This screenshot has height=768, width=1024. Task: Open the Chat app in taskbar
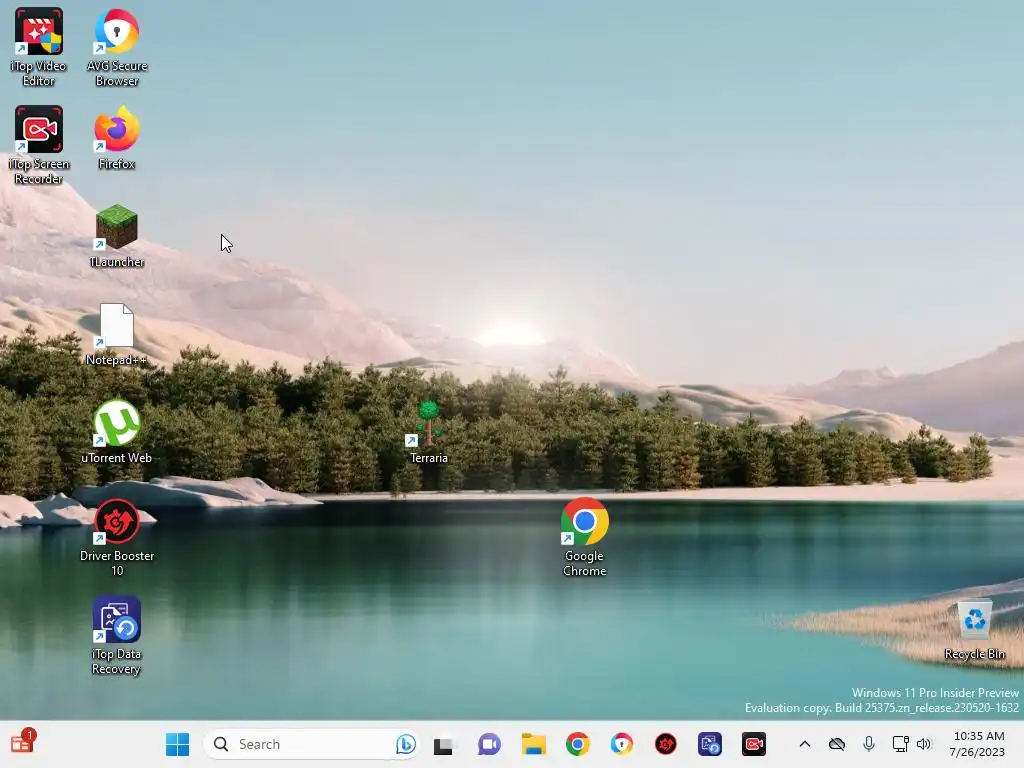tap(488, 744)
